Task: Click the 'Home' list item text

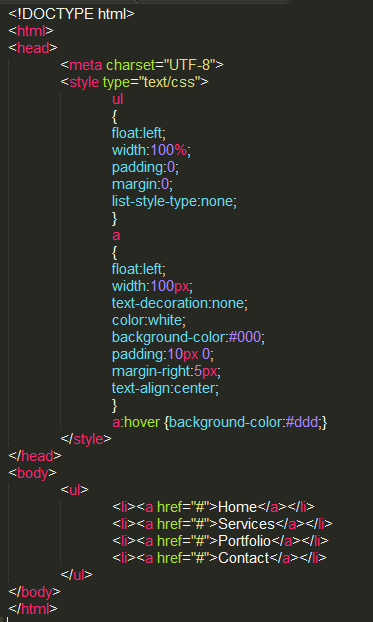Action: [x=238, y=507]
